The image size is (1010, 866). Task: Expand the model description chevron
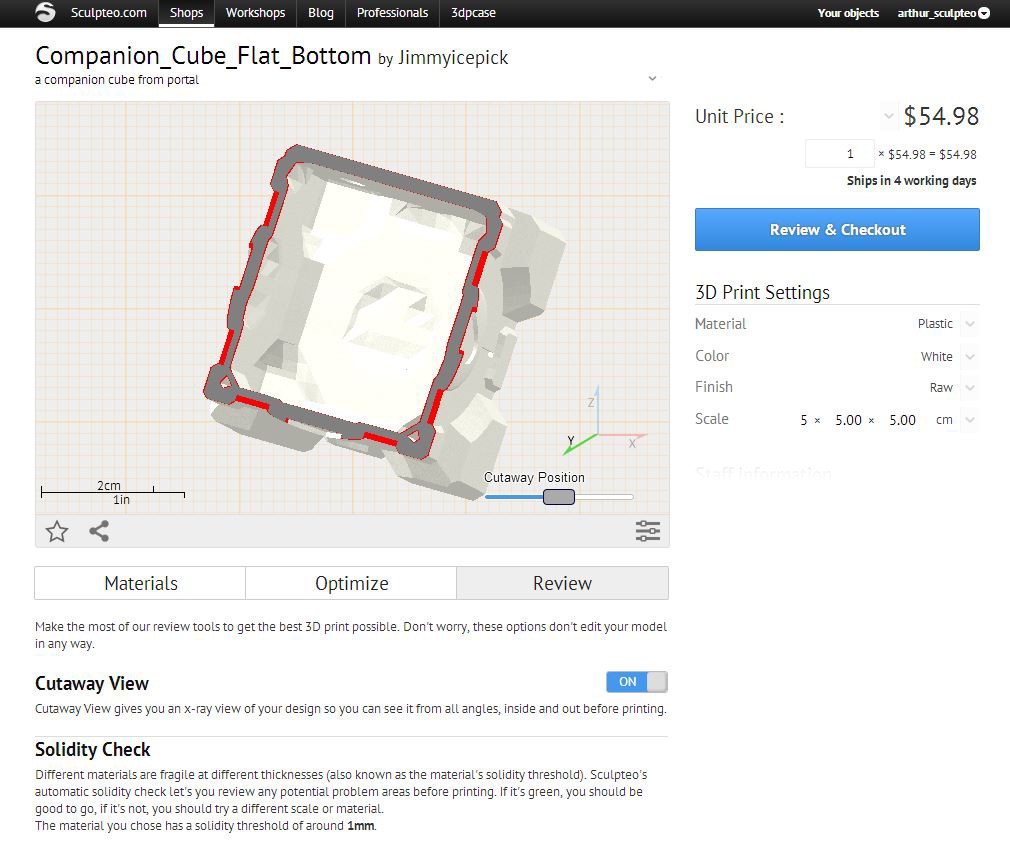coord(652,78)
